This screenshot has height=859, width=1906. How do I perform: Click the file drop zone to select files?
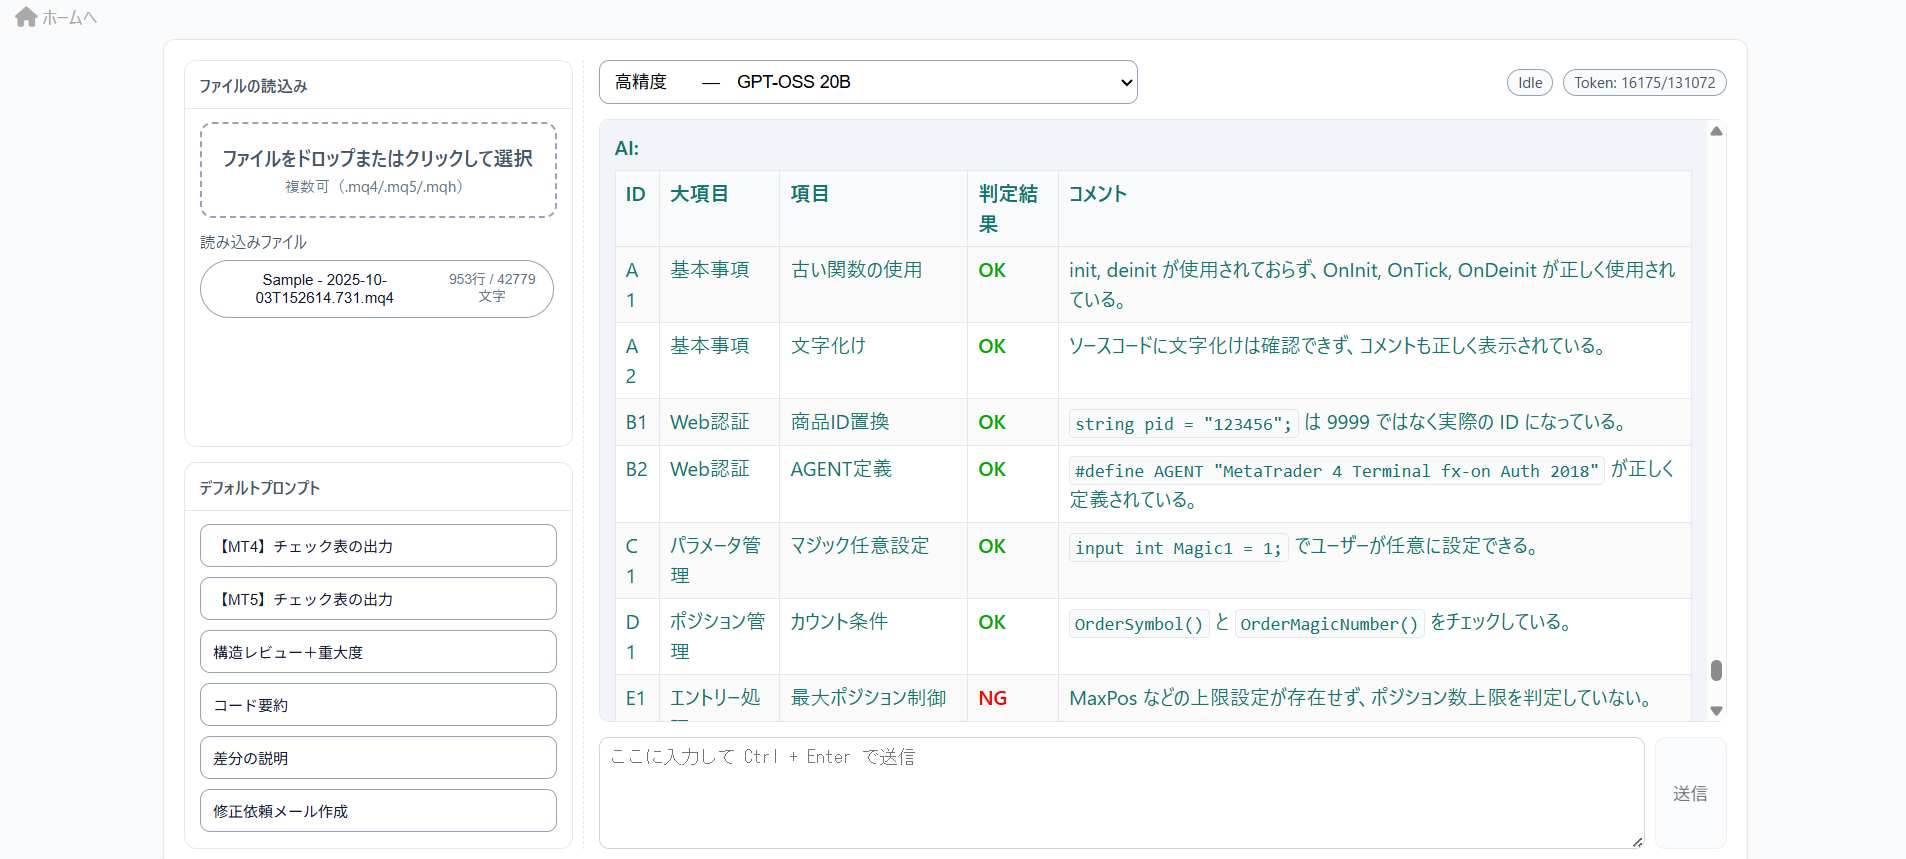378,170
